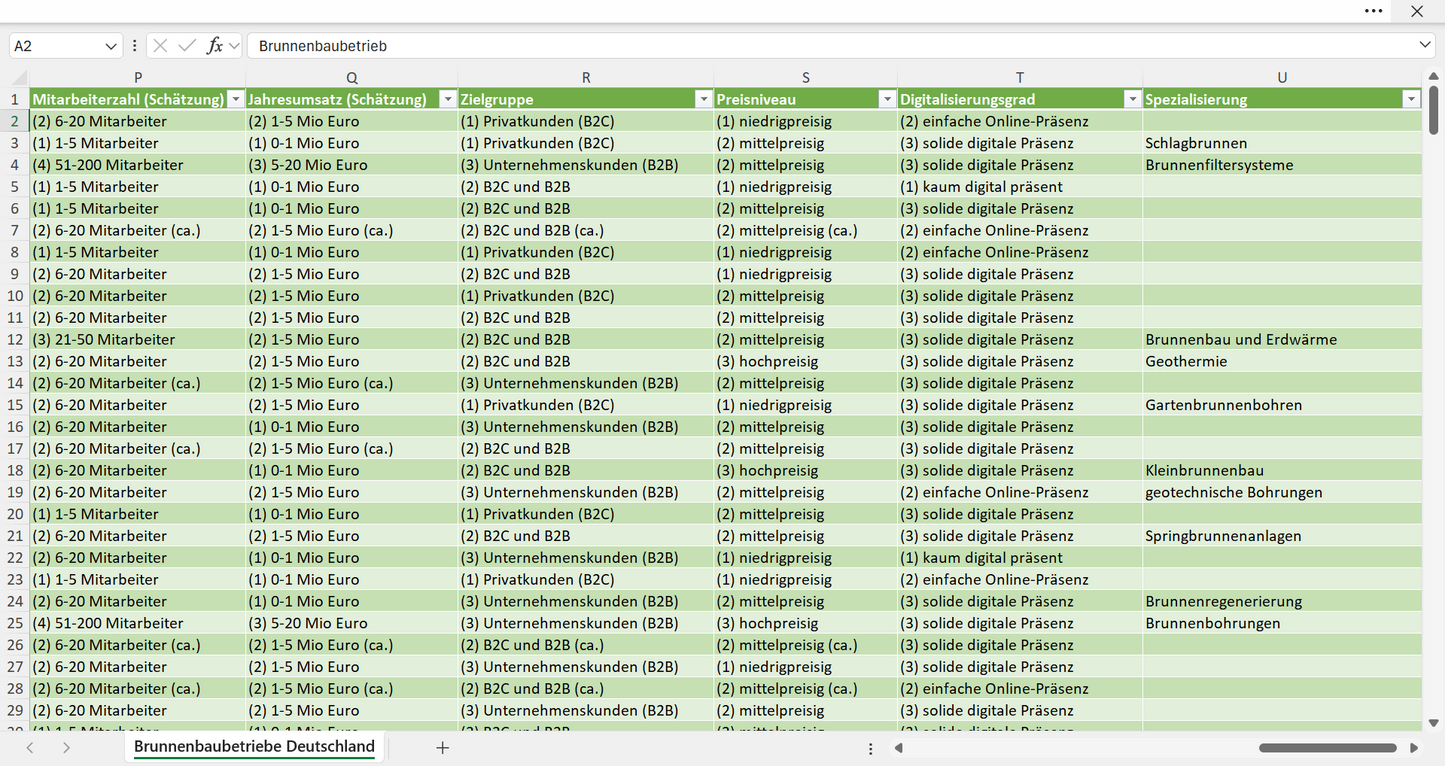Click the previous sheet navigation arrow
This screenshot has height=766, width=1445.
click(x=30, y=748)
